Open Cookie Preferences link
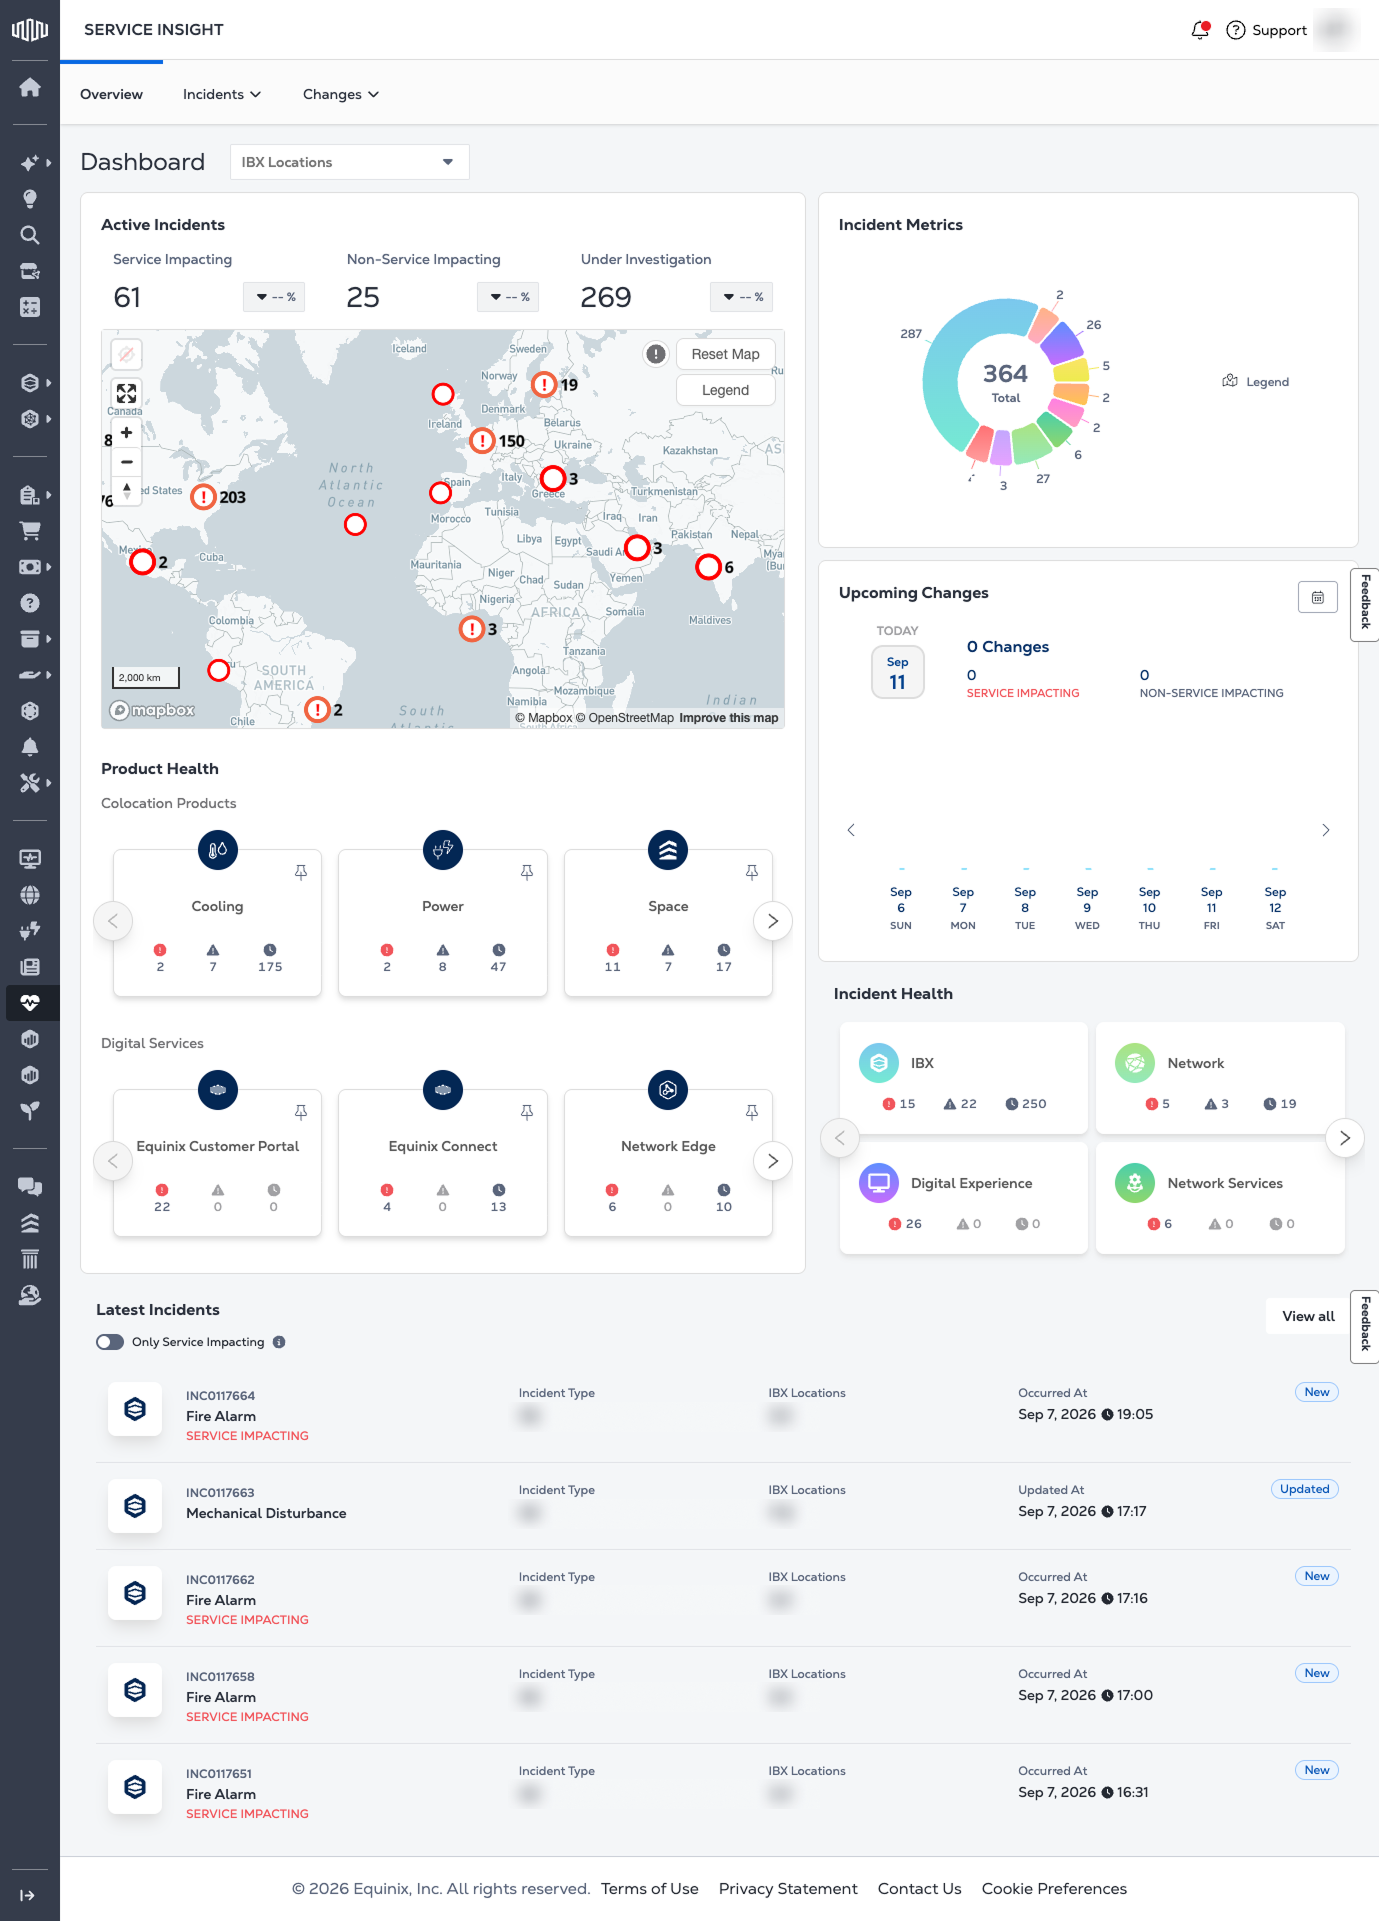 coord(1054,1888)
